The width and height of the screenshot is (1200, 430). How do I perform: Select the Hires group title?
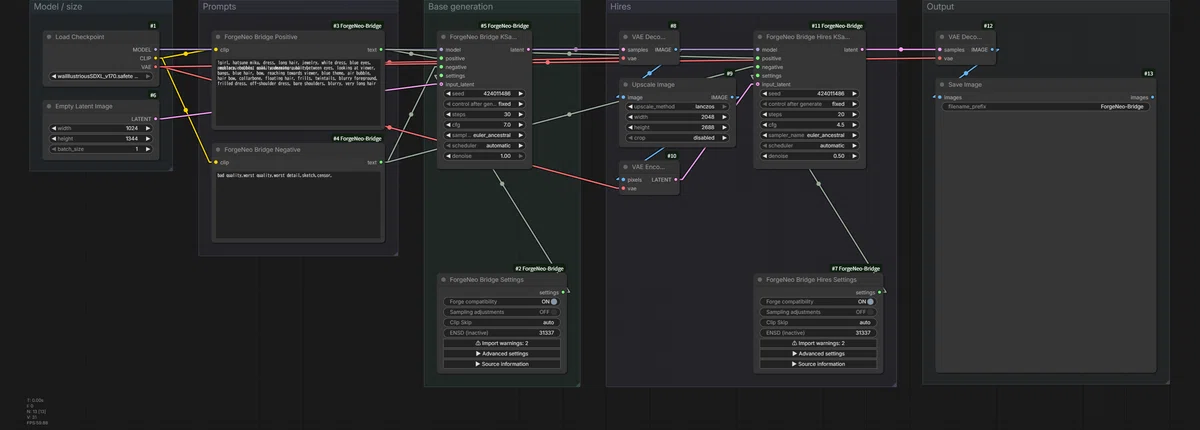(620, 7)
